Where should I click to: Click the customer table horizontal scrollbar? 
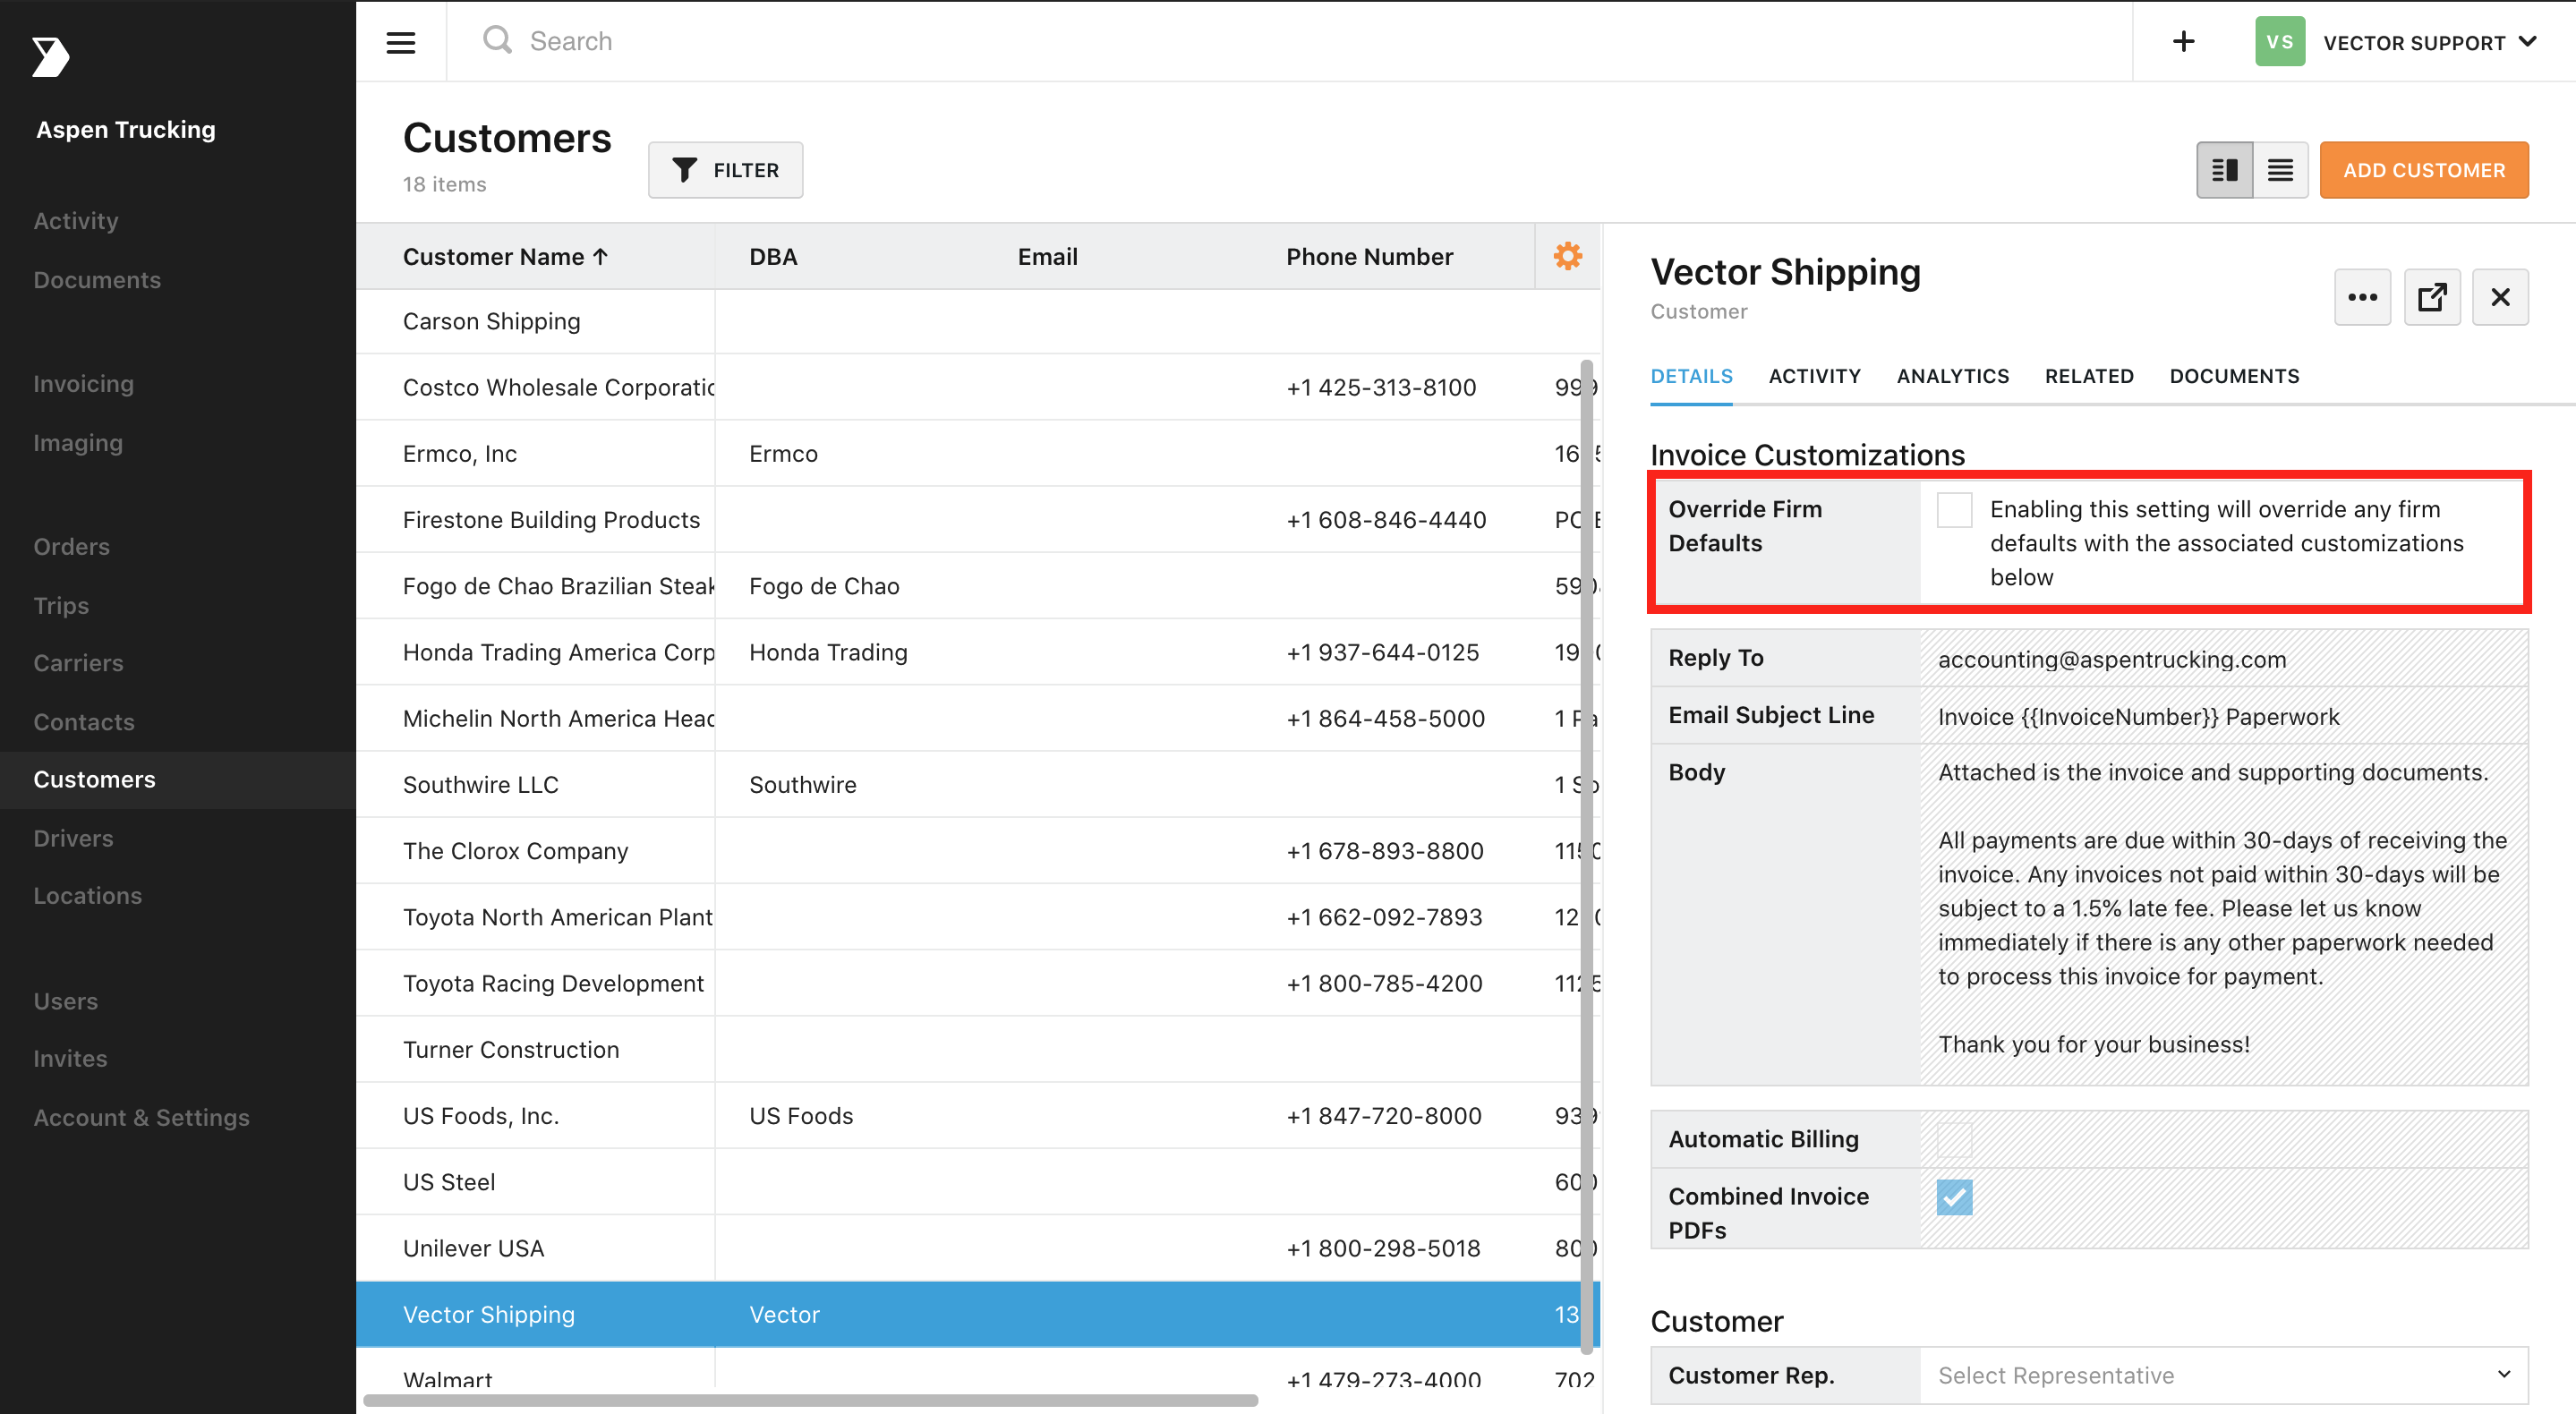click(x=810, y=1400)
